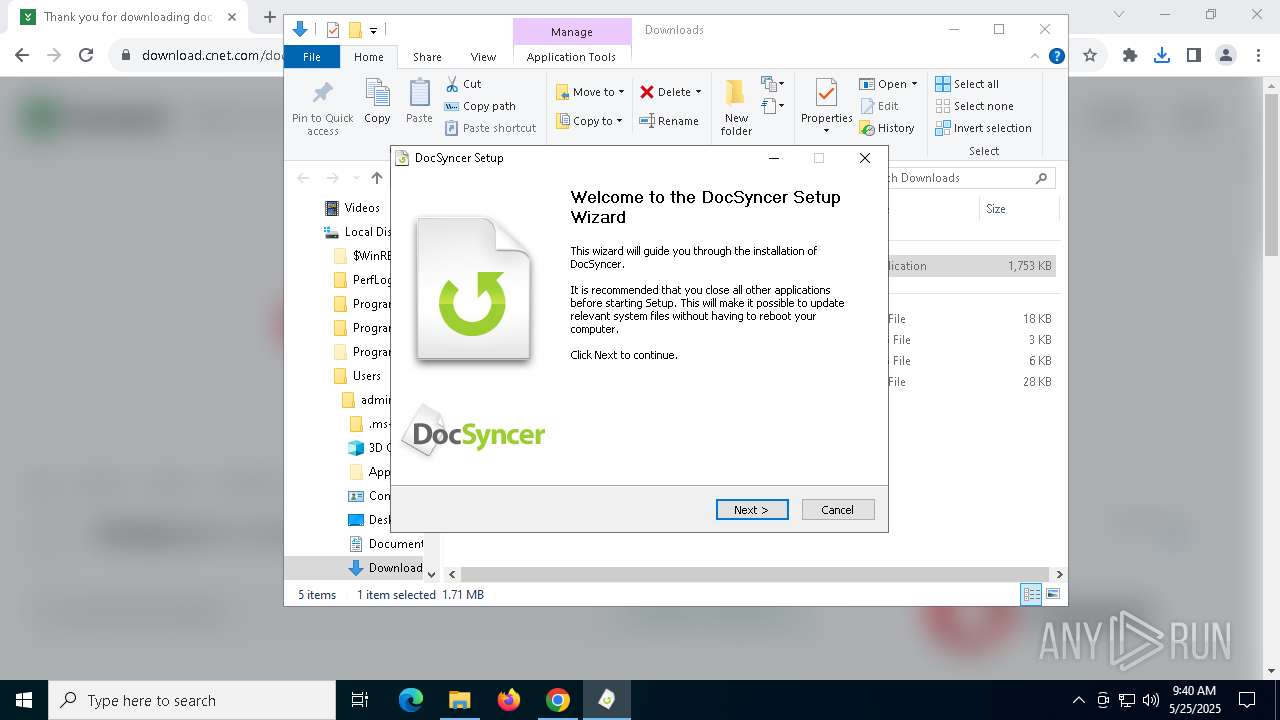
Task: Toggle Chrome side panel
Action: point(1194,56)
